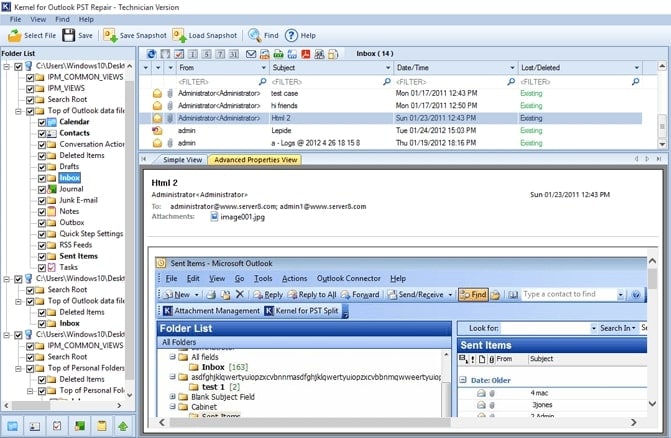Uncheck the Drafts folder checkbox
671x438 pixels.
tap(42, 167)
